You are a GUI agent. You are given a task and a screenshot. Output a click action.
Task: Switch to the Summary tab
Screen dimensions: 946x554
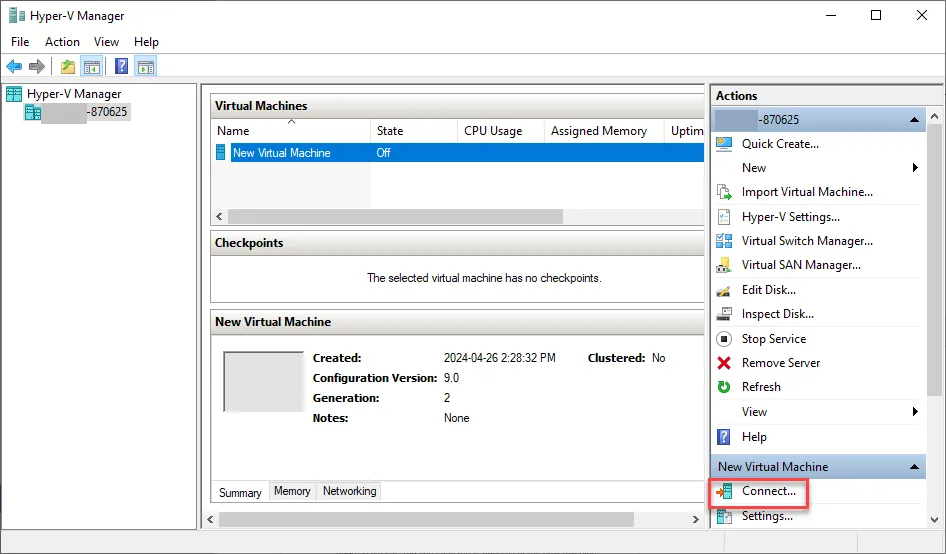[240, 492]
